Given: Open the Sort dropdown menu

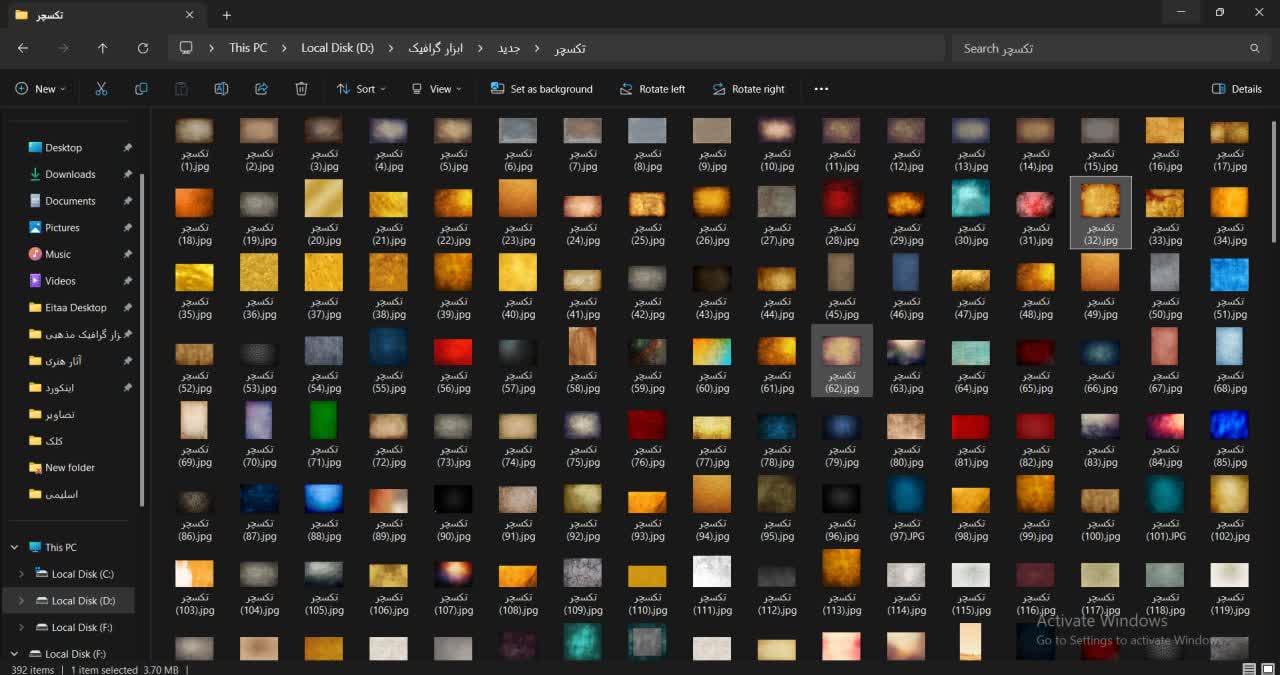Looking at the screenshot, I should (356, 89).
